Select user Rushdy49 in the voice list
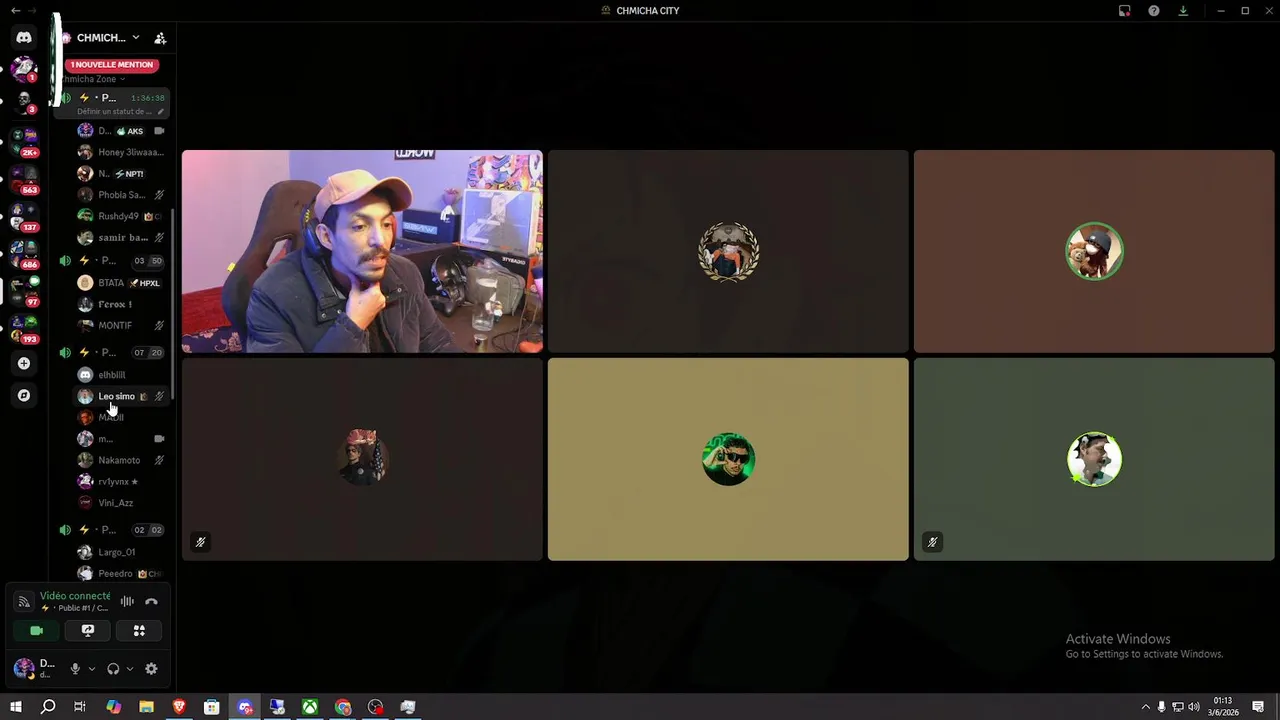The height and width of the screenshot is (720, 1280). tap(120, 216)
